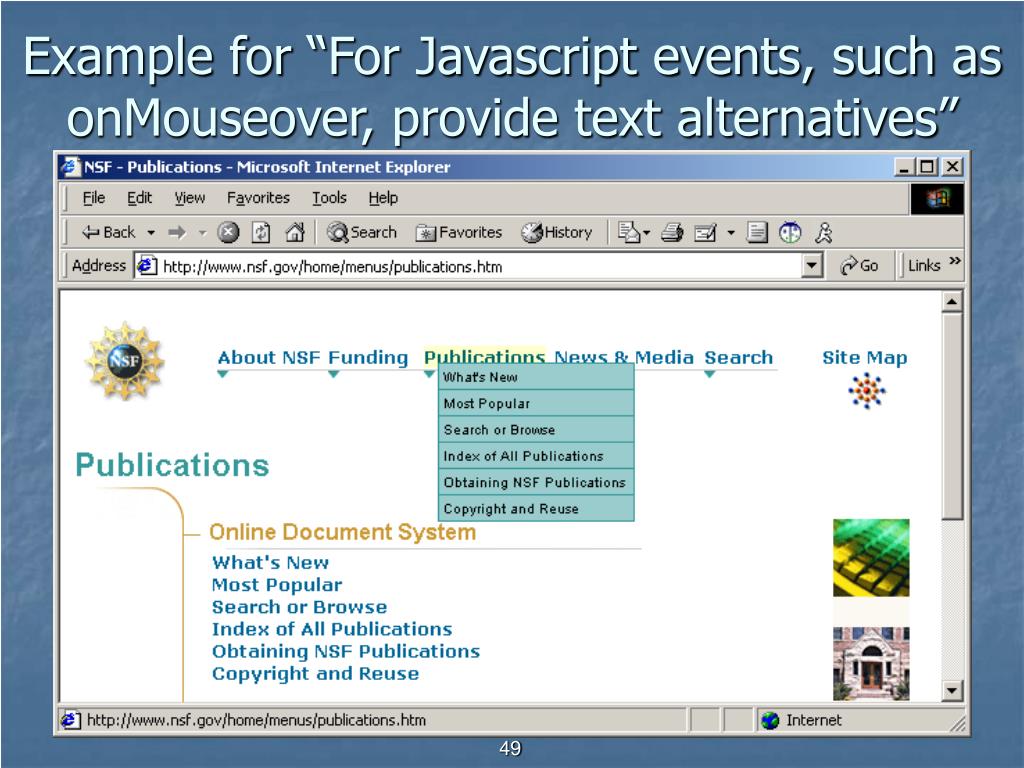
Task: Open the File menu
Action: [94, 198]
